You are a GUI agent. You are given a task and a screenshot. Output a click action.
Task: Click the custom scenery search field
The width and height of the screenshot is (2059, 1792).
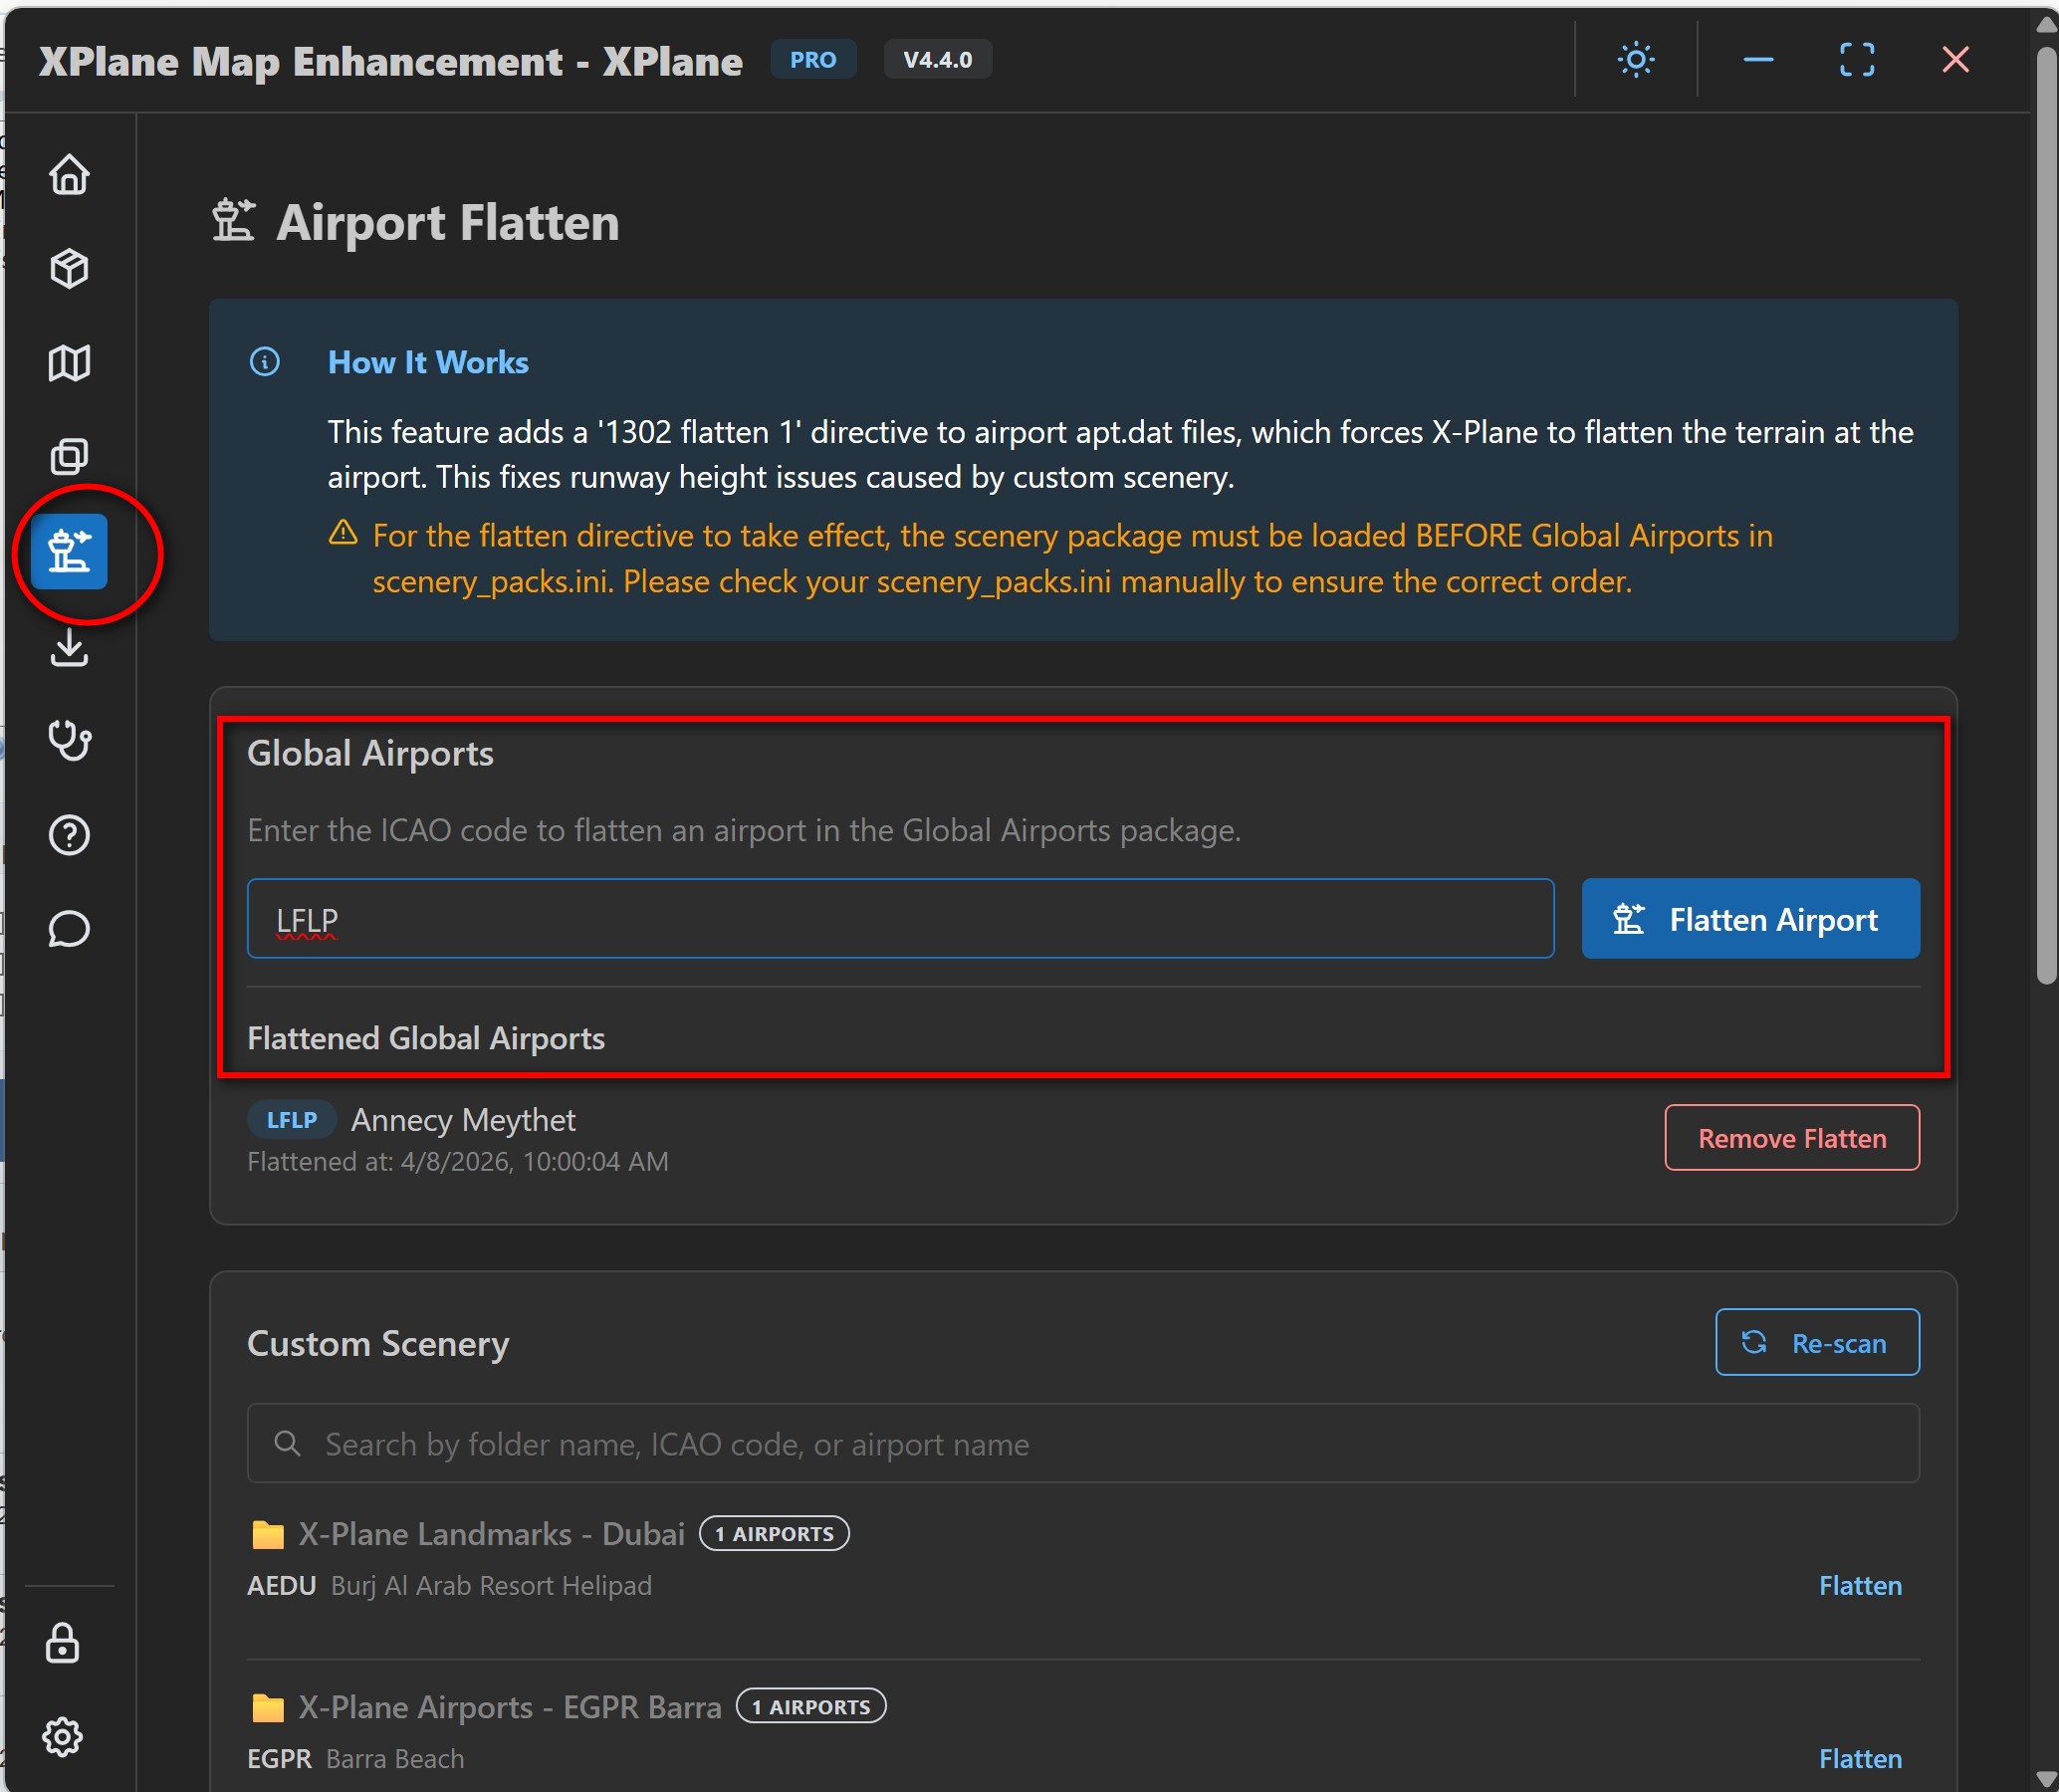1082,1444
